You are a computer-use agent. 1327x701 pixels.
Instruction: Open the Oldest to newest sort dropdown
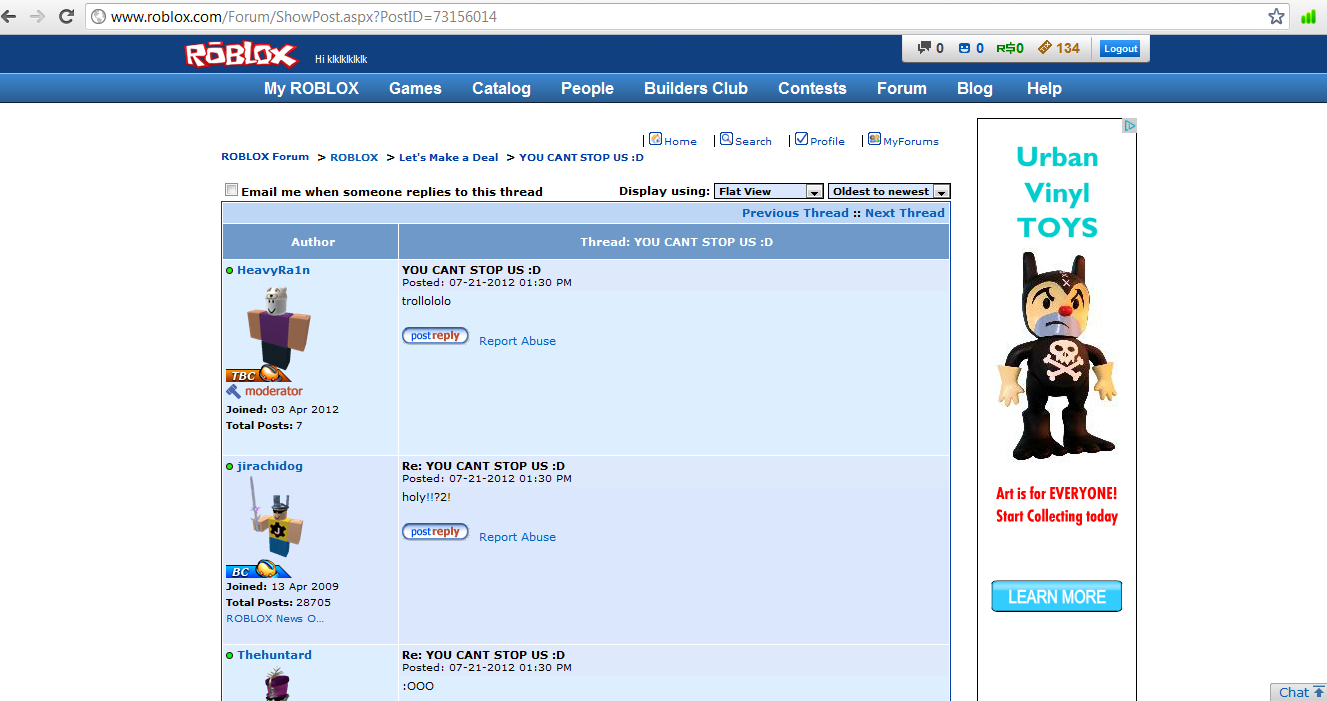click(889, 191)
